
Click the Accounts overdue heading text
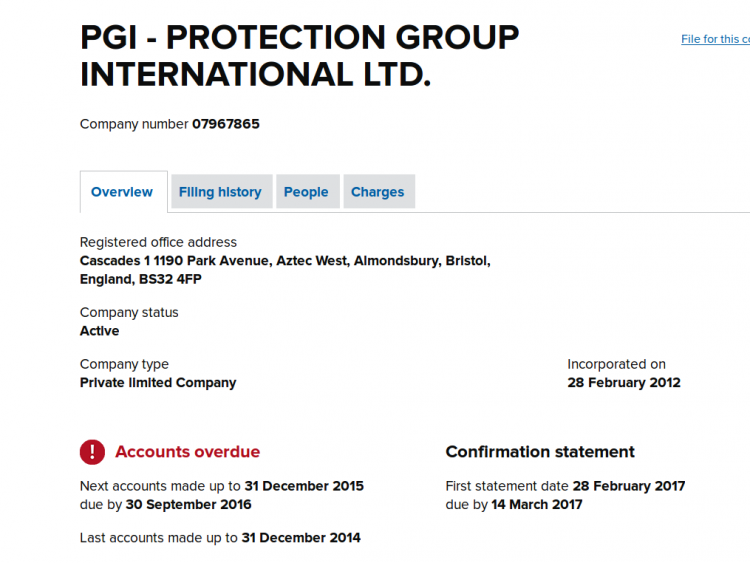click(x=188, y=452)
